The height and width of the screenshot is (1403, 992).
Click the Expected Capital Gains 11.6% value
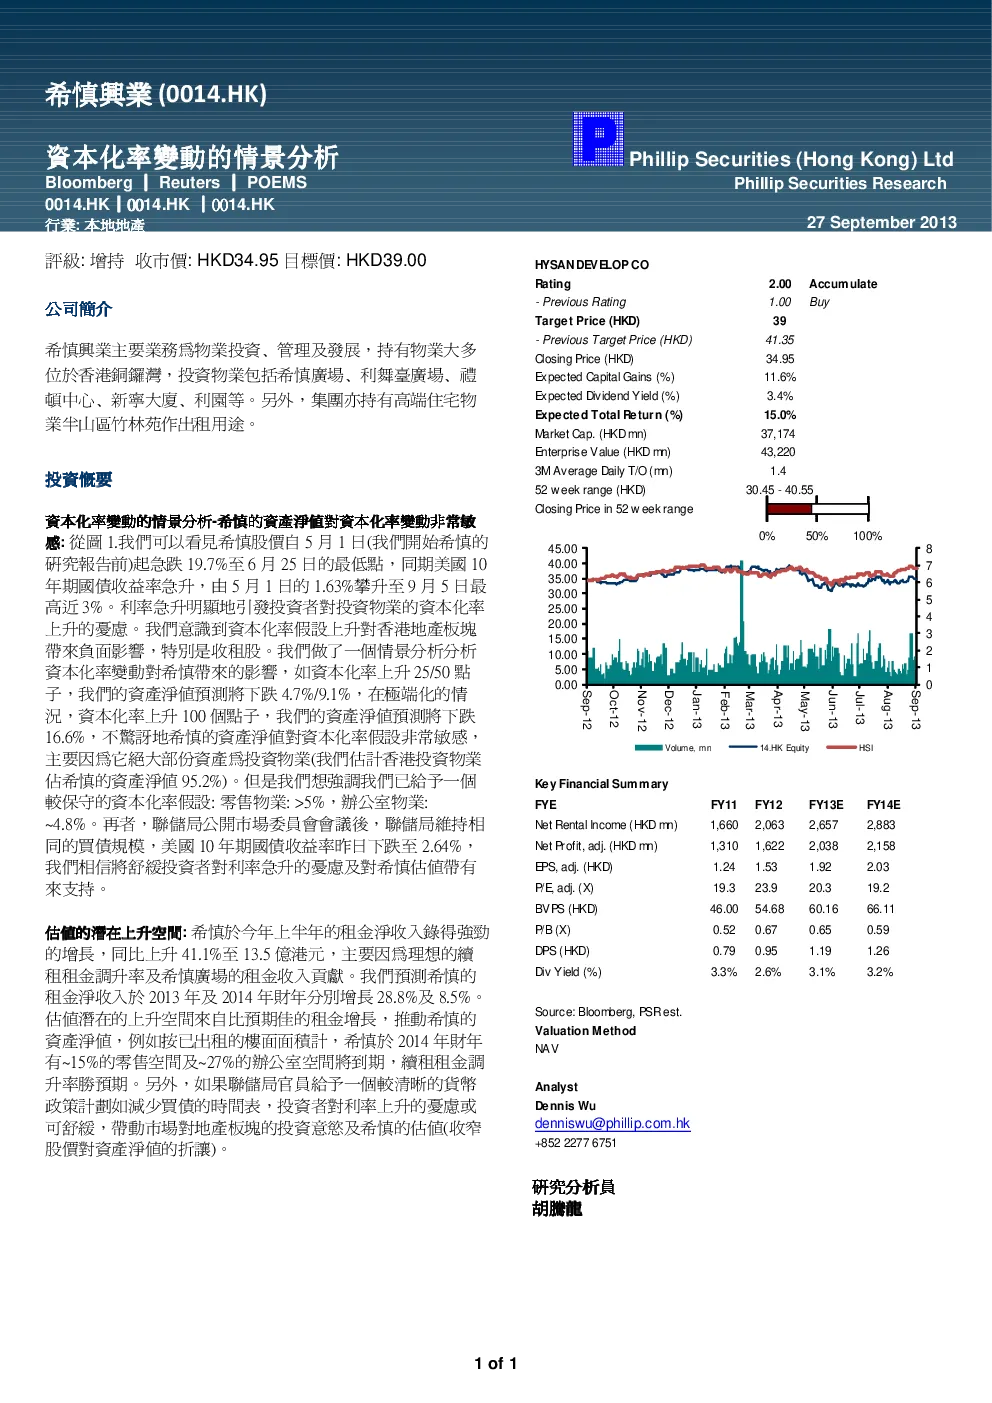pyautogui.click(x=780, y=377)
